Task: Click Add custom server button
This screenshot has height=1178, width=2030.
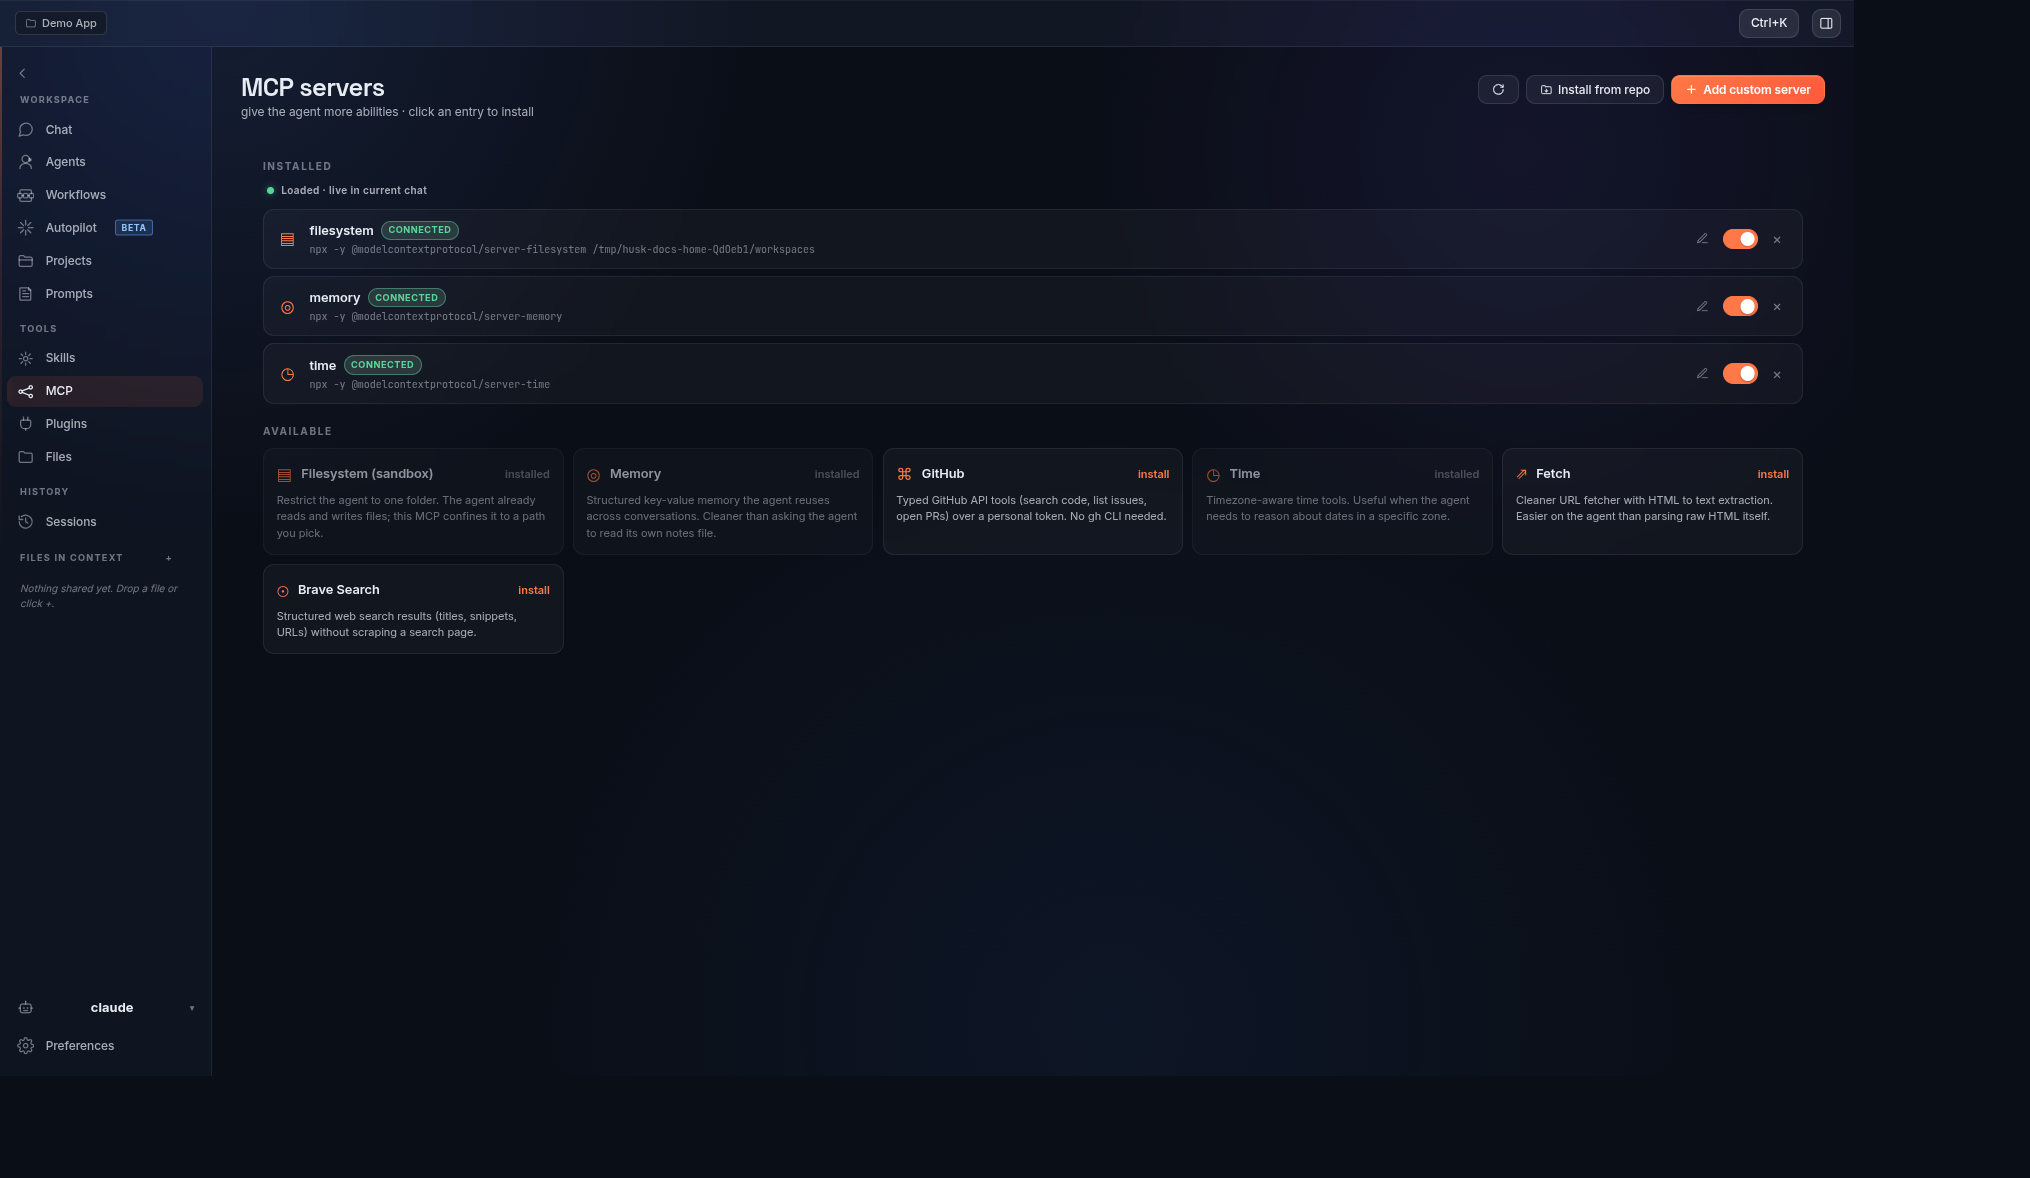Action: [x=1747, y=90]
